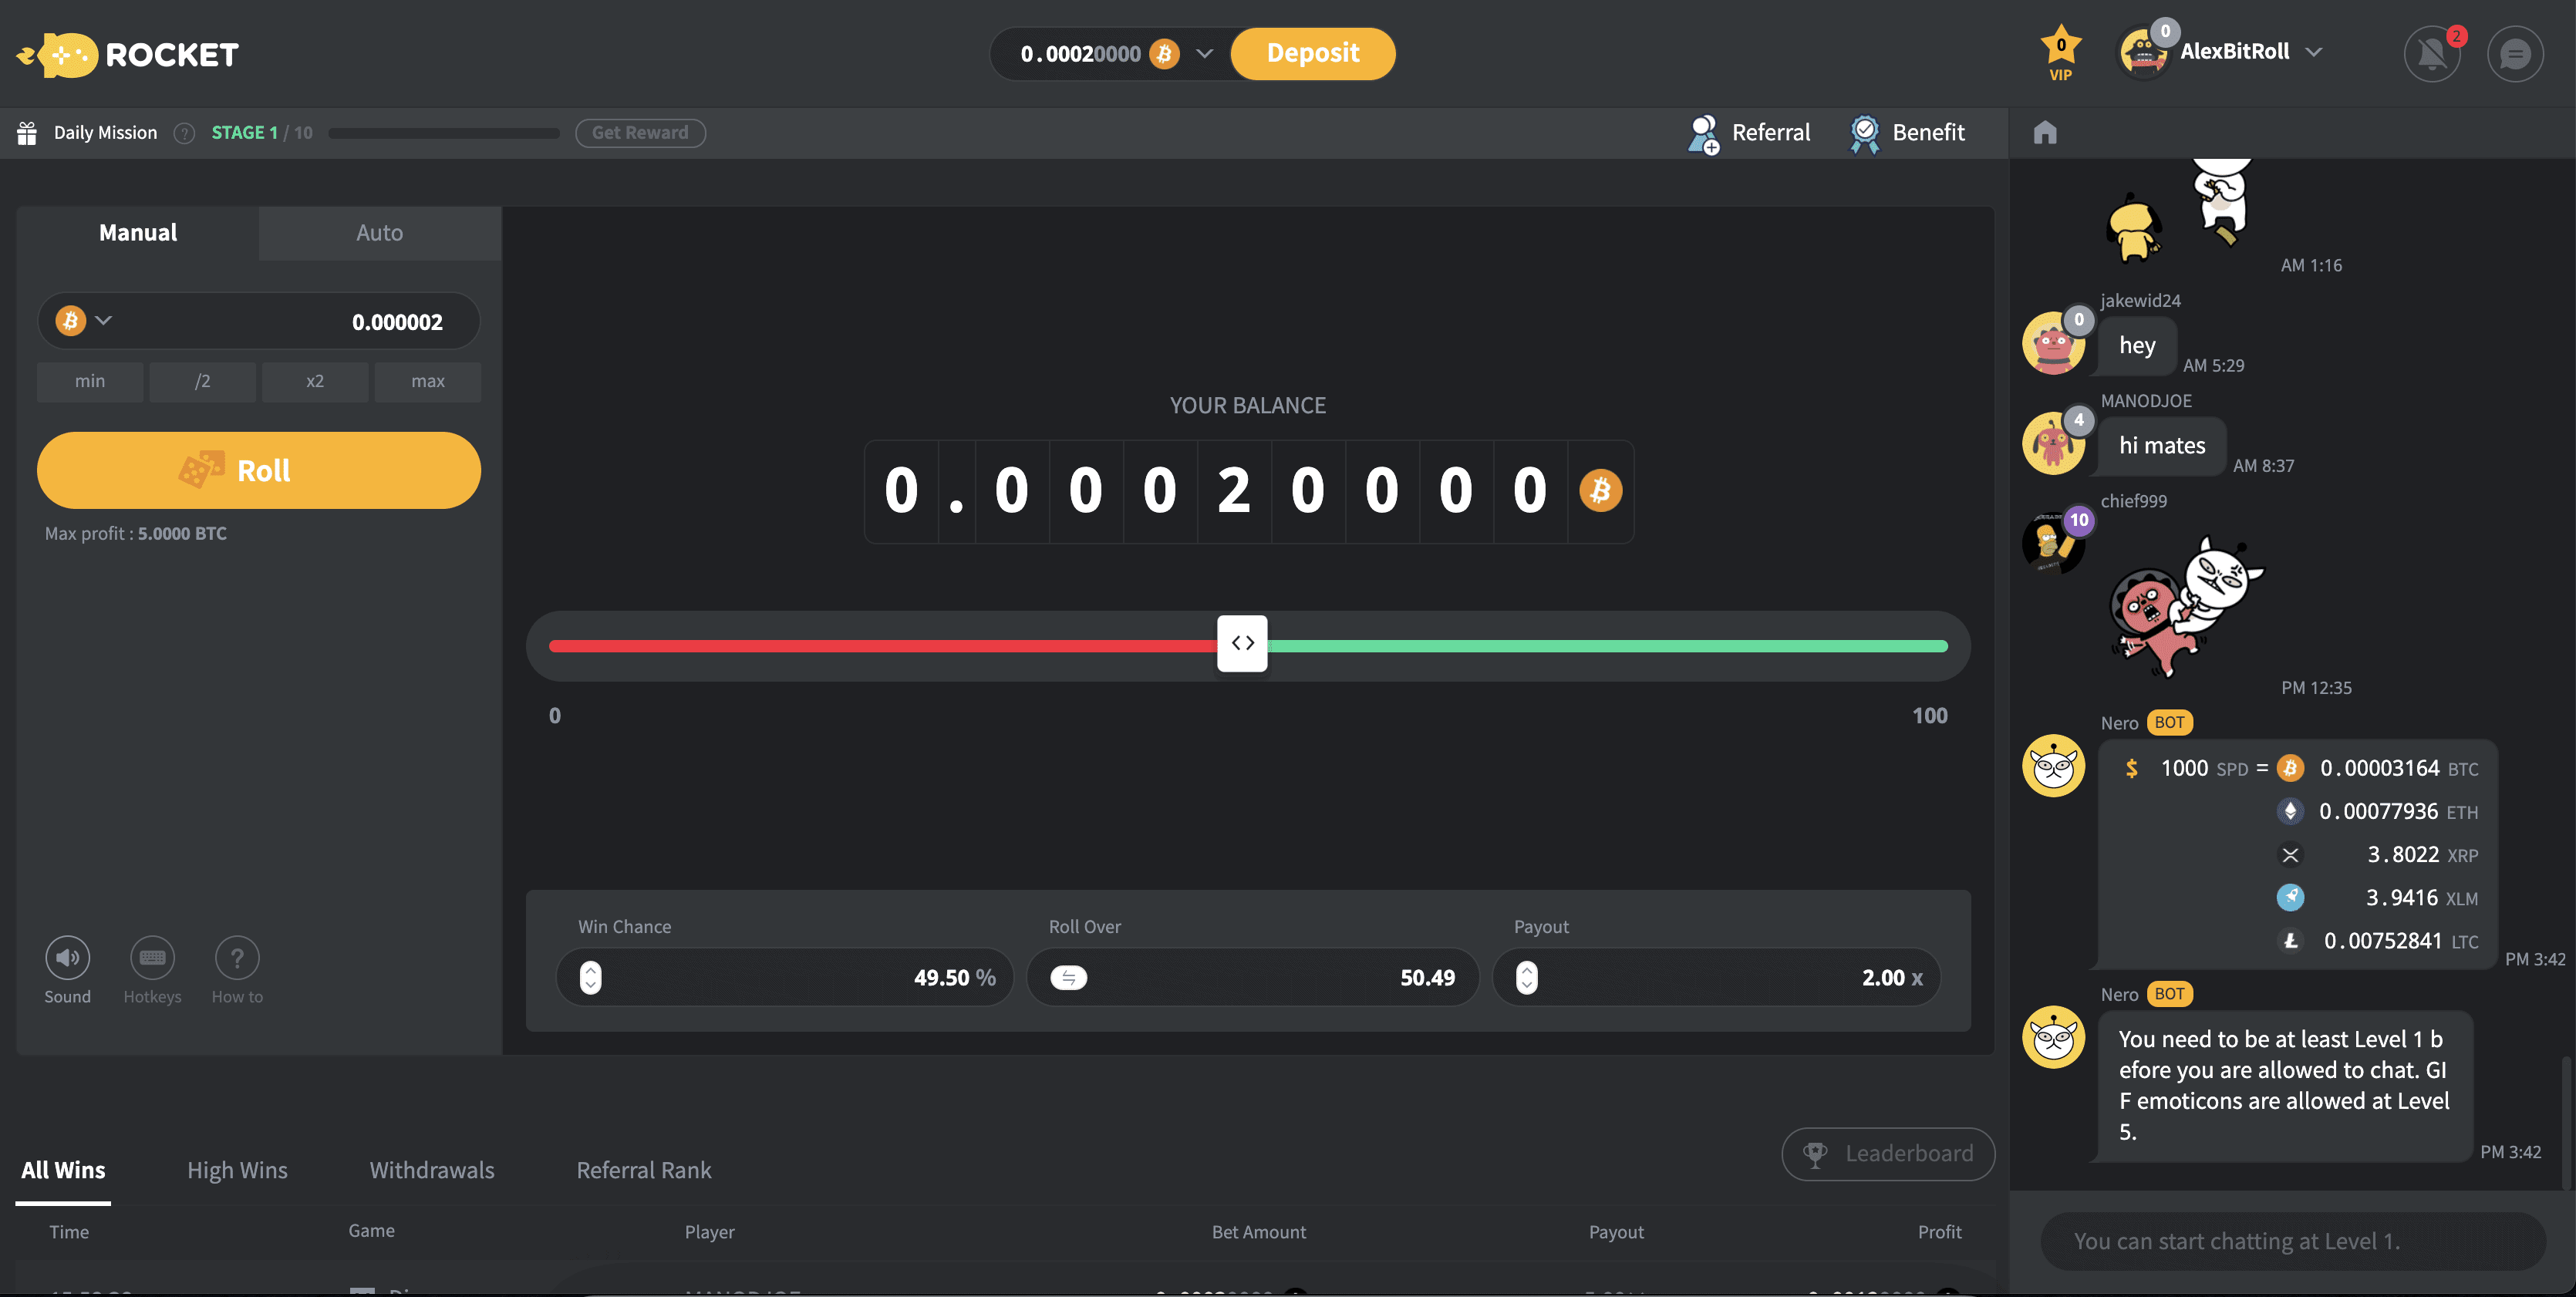Select the High Wins tab
The image size is (2576, 1297).
(237, 1170)
